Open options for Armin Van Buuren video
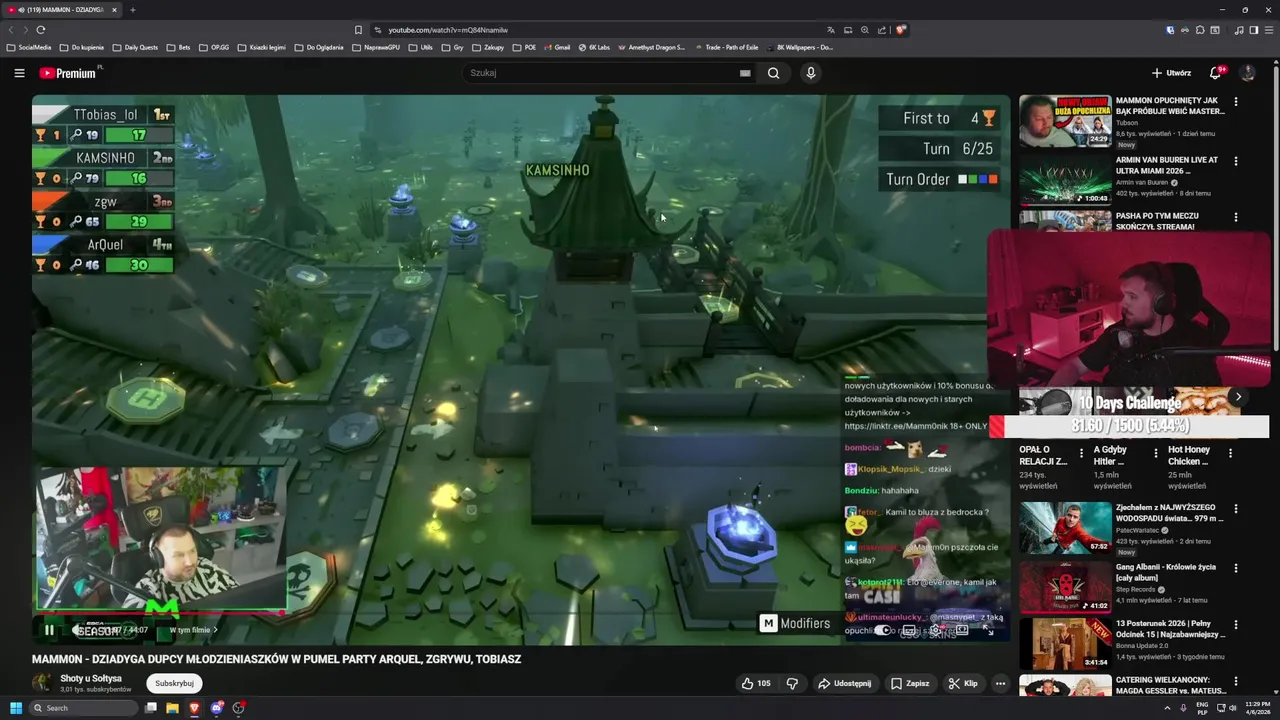The image size is (1280, 720). pyautogui.click(x=1236, y=161)
